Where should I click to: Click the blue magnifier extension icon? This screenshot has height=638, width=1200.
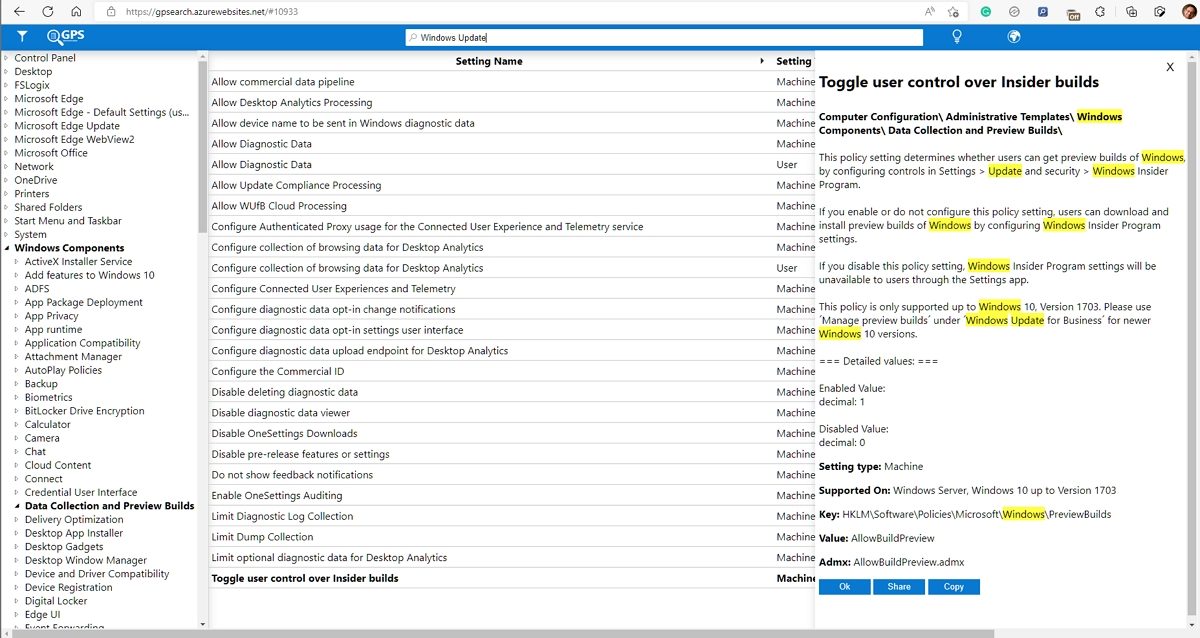click(1043, 12)
